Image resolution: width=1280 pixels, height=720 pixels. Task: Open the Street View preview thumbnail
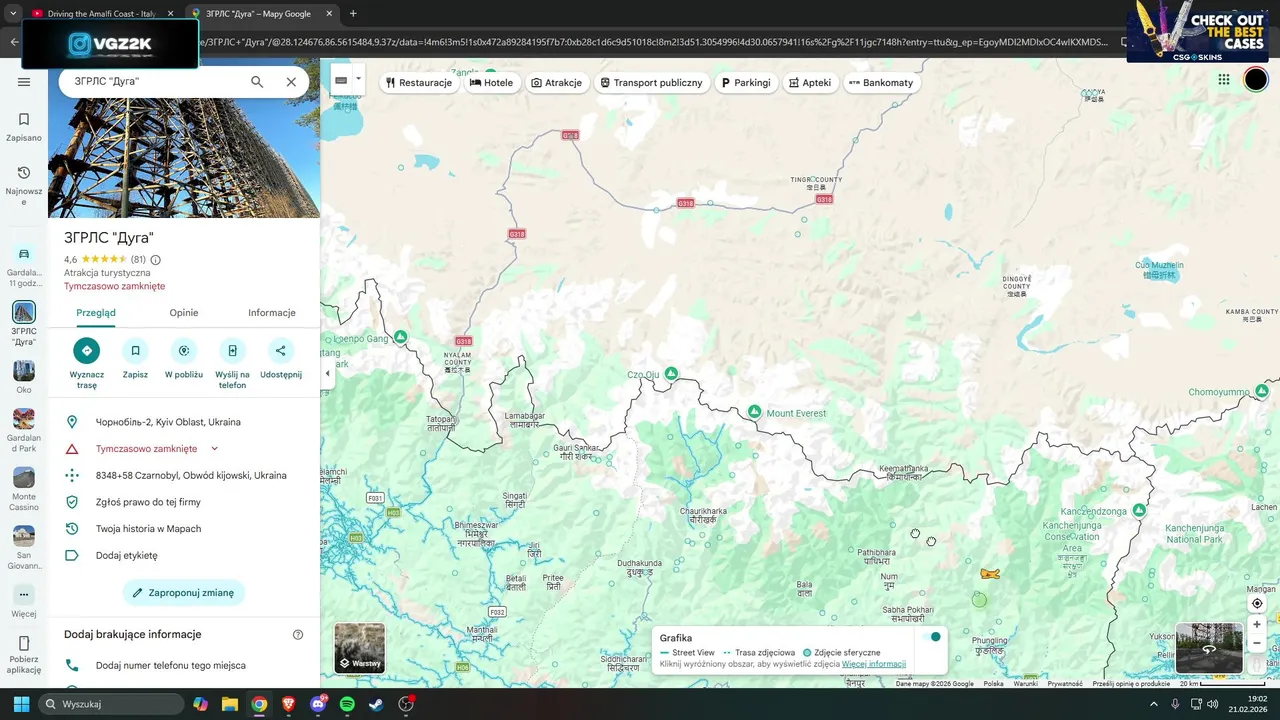point(1209,648)
